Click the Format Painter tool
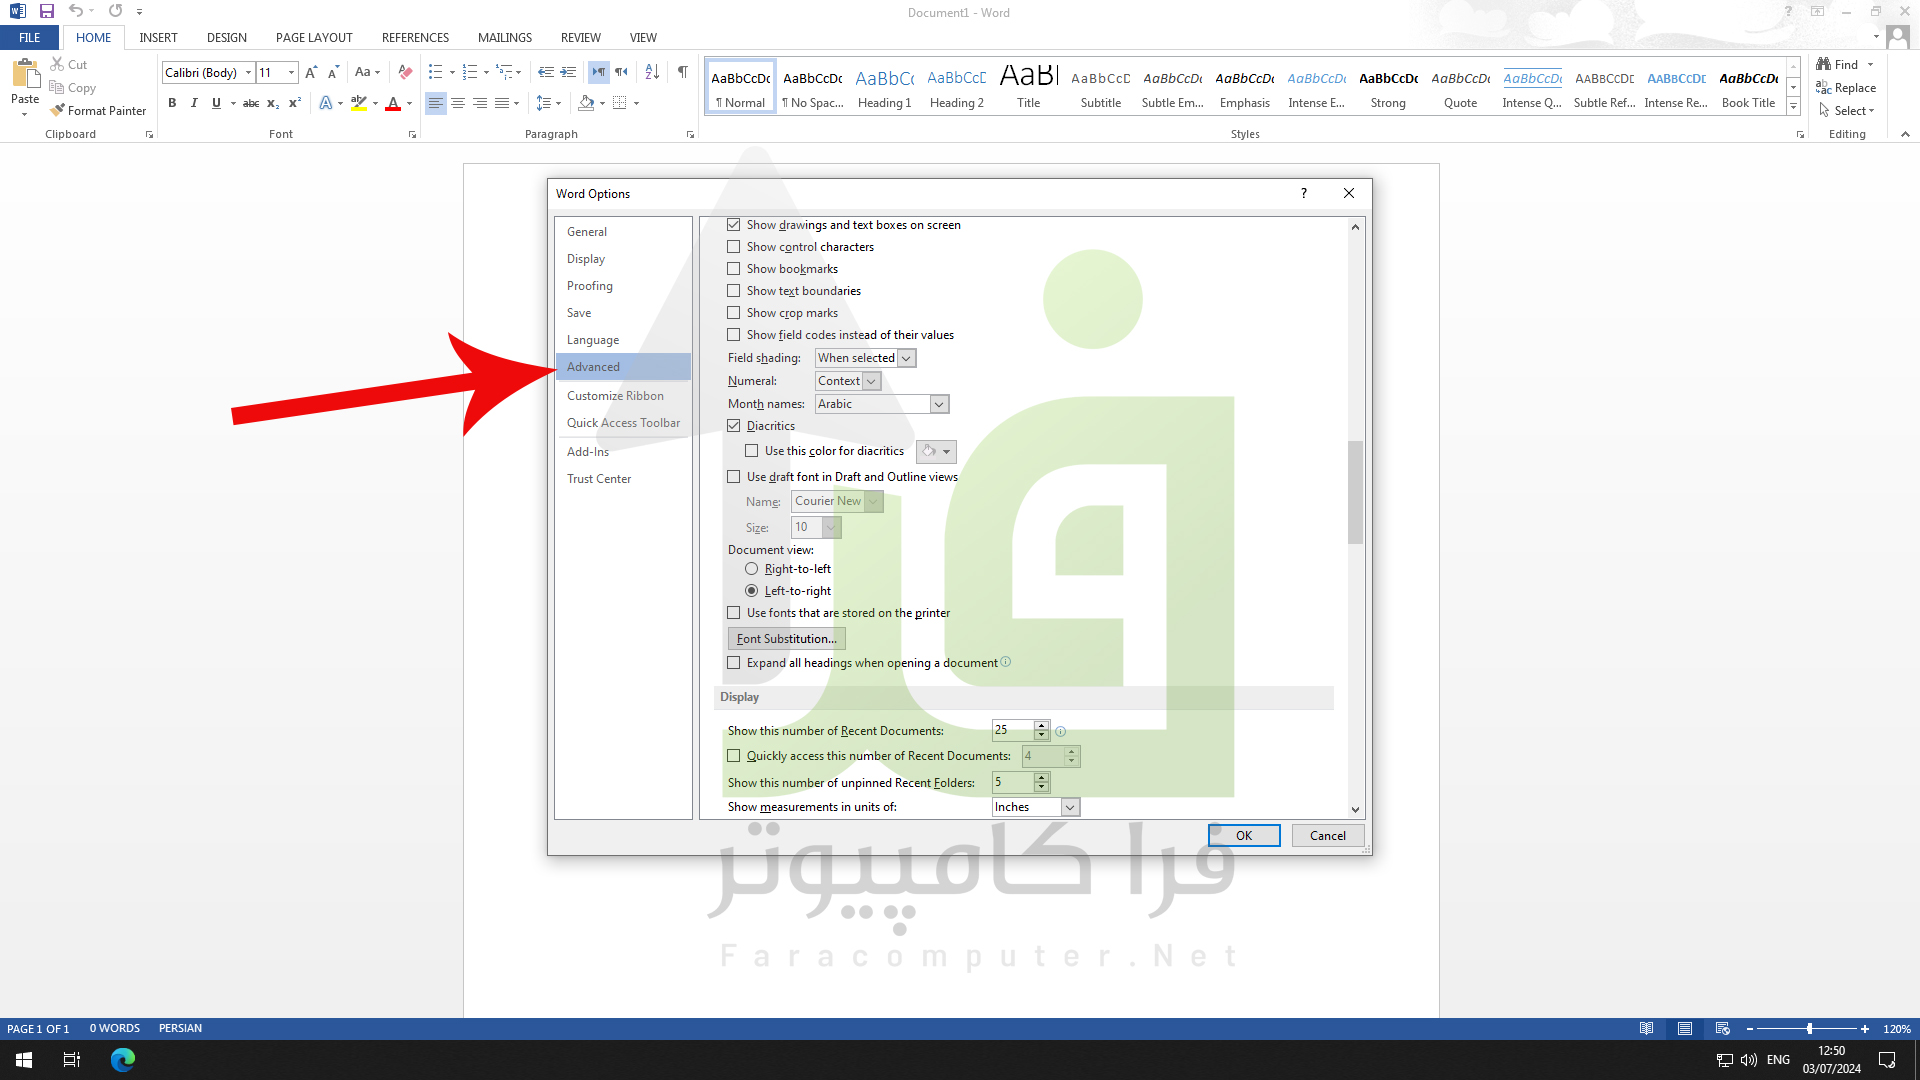 click(98, 111)
